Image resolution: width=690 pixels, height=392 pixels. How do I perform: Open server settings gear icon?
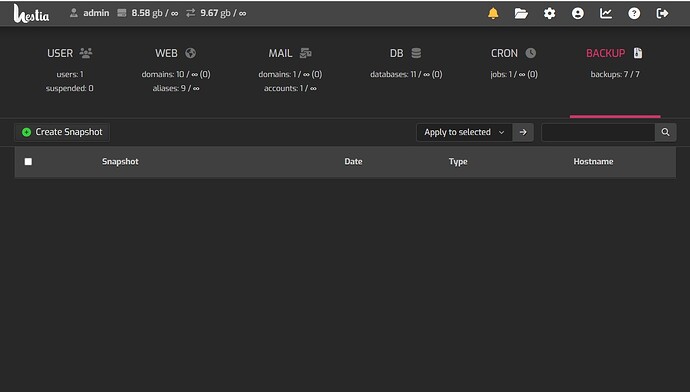pyautogui.click(x=549, y=13)
